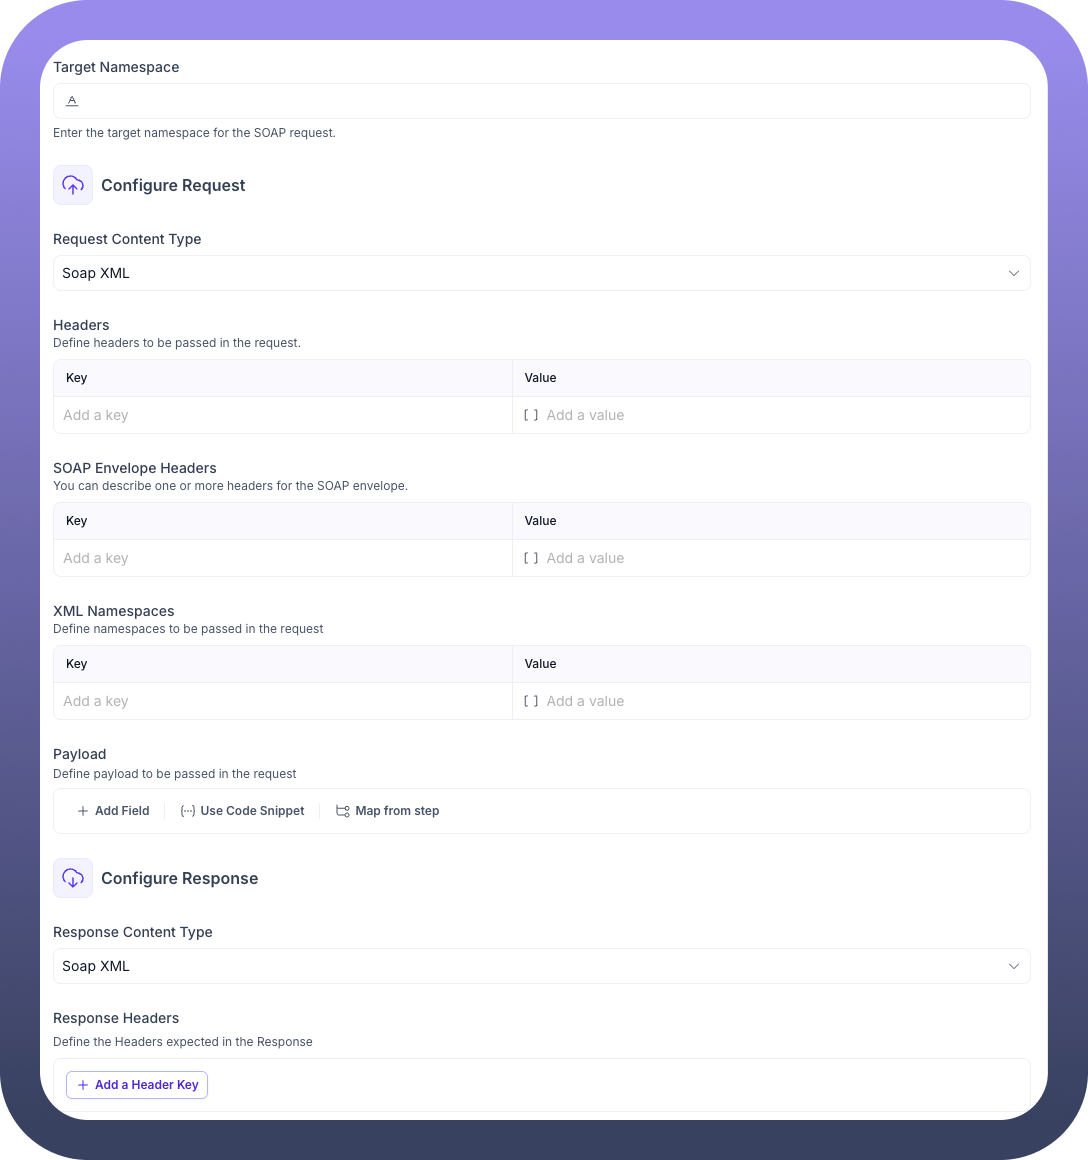Screen dimensions: 1088x1160
Task: Click the Map from step icon
Action: click(343, 811)
